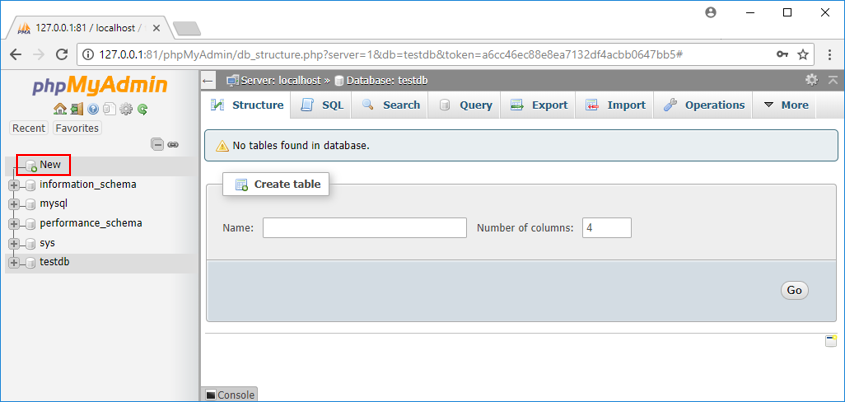Expand the mysql database node
The width and height of the screenshot is (845, 402).
tap(14, 204)
